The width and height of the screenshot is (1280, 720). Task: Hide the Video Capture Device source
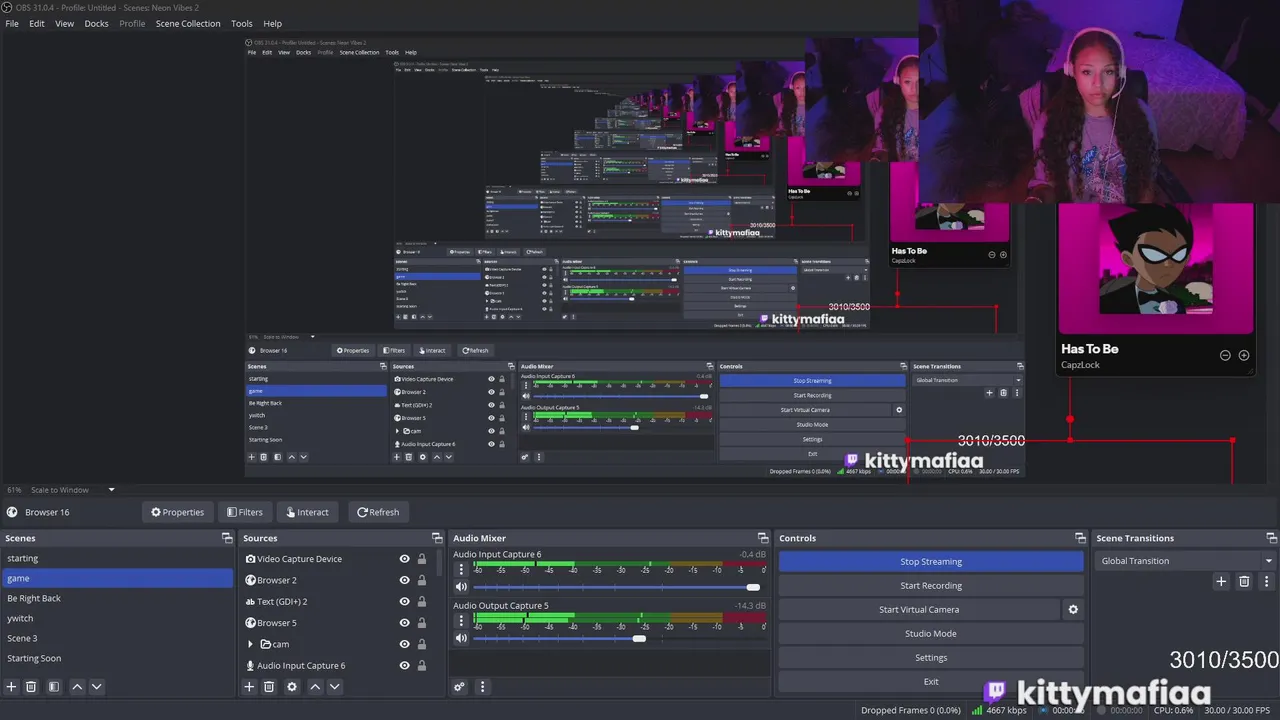coord(405,559)
